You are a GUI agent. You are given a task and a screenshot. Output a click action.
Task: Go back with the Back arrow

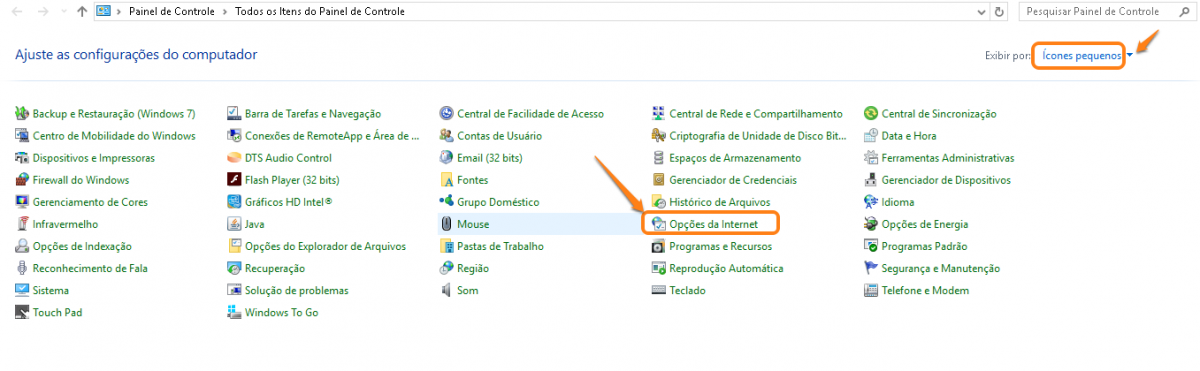coord(17,12)
